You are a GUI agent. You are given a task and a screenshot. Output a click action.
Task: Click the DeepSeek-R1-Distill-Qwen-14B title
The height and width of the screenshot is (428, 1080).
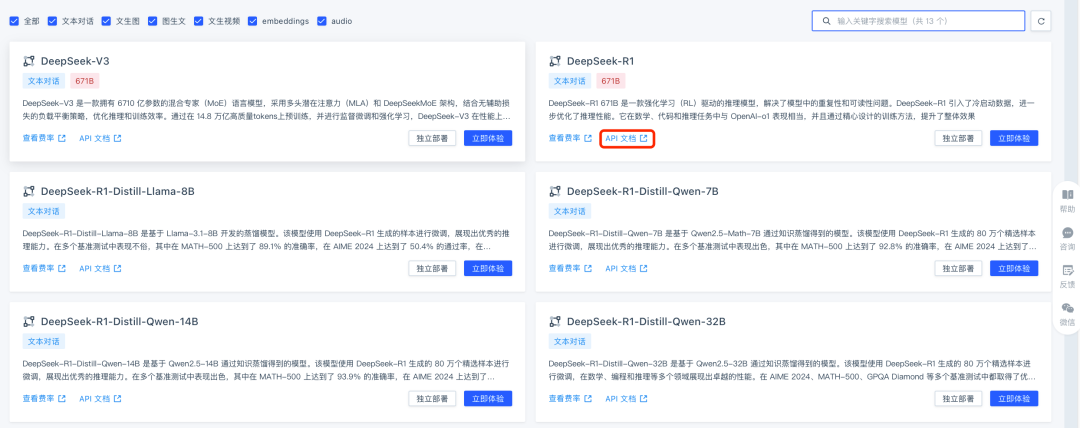pos(120,321)
